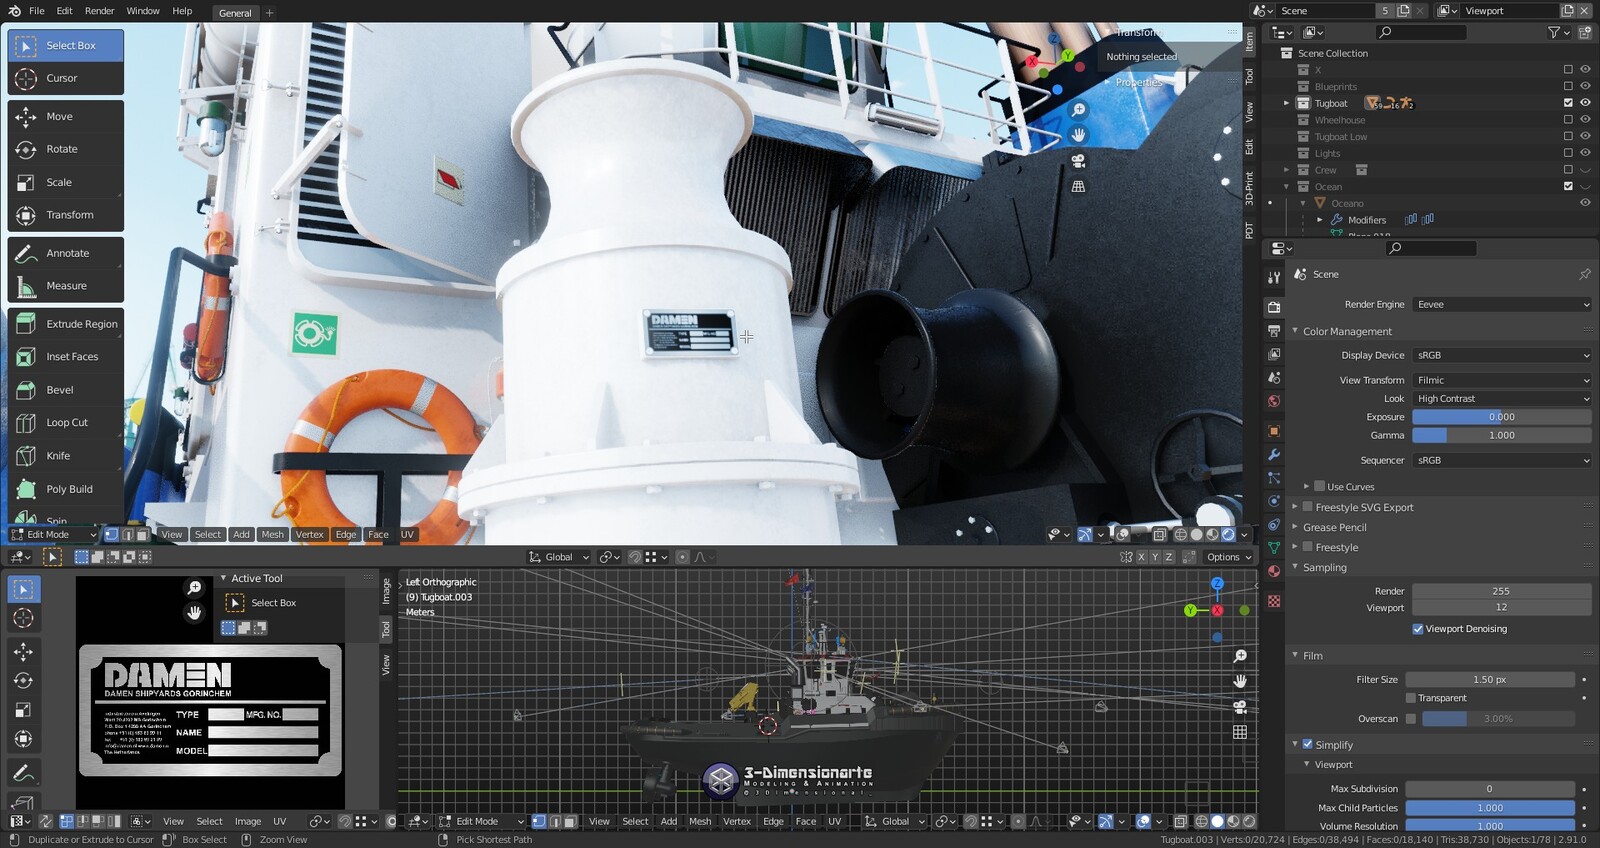Open World properties tab icon

[x=1274, y=401]
